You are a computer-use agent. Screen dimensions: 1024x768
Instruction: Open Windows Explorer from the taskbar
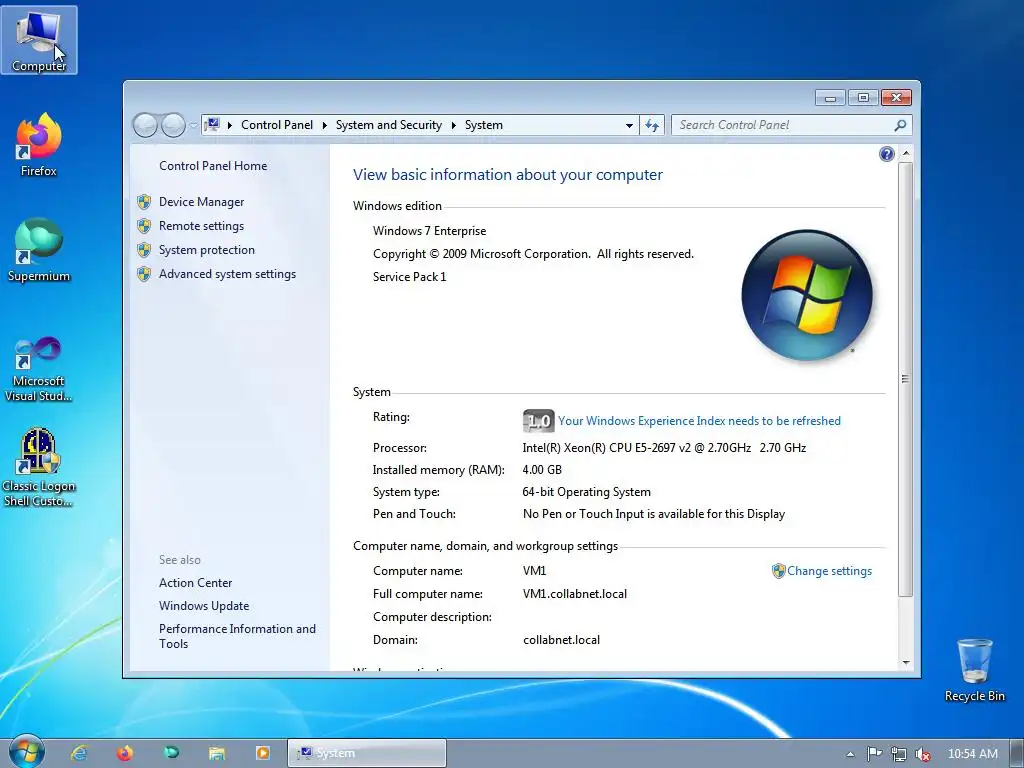click(217, 753)
